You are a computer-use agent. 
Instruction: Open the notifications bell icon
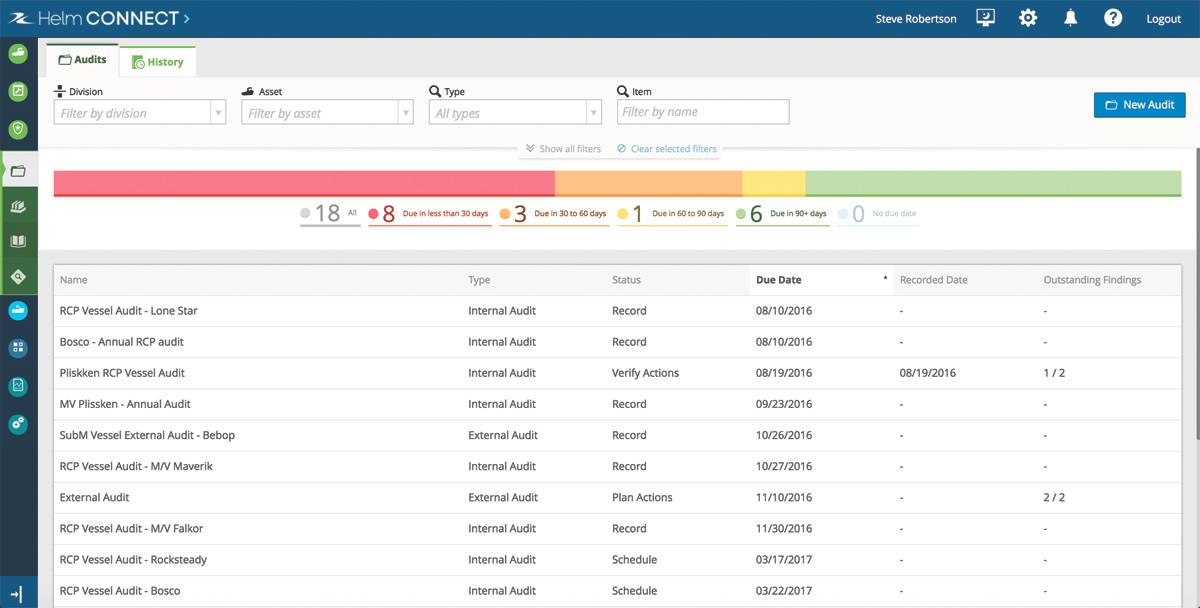[1070, 19]
